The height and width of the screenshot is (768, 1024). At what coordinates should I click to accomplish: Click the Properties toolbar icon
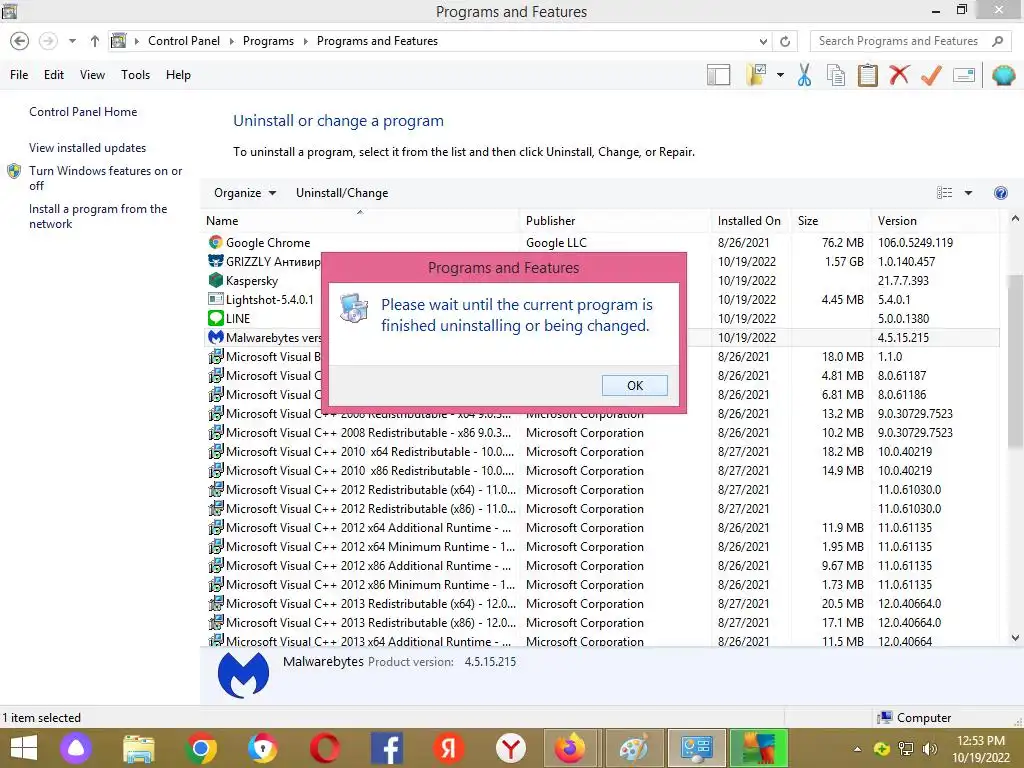point(964,75)
